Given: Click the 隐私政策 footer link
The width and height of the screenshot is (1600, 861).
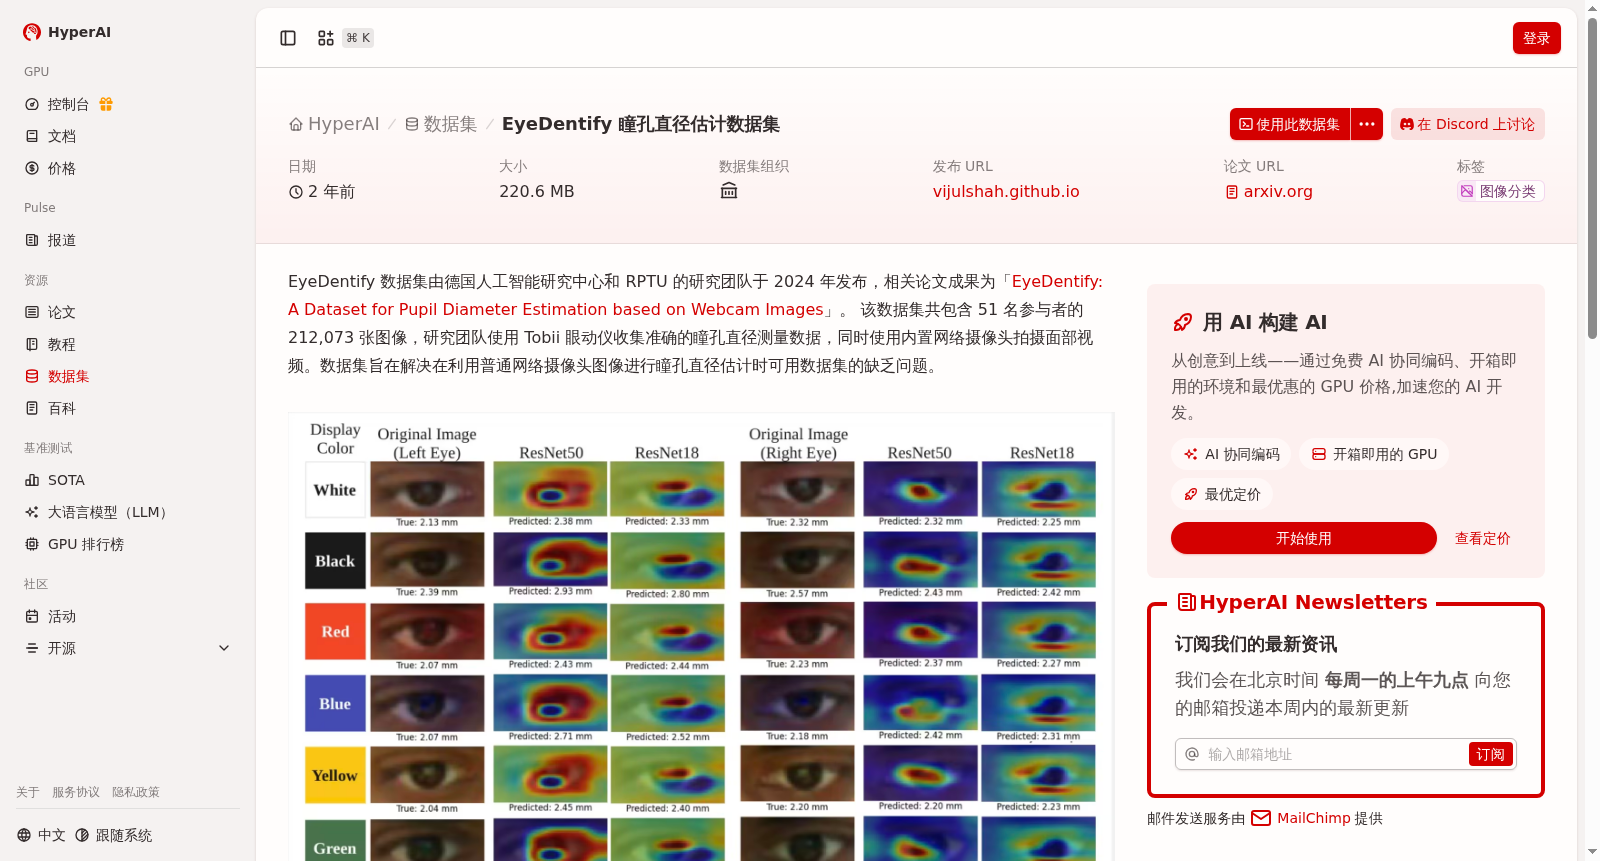Looking at the screenshot, I should [x=136, y=792].
